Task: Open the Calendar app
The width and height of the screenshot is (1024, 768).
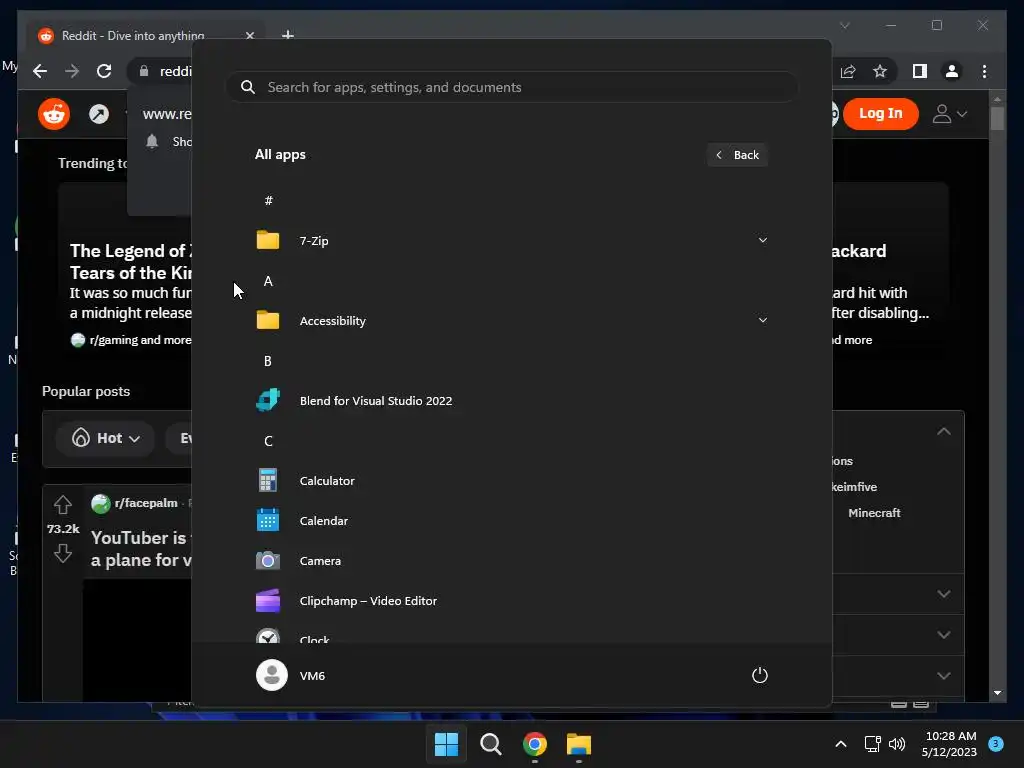Action: coord(511,520)
